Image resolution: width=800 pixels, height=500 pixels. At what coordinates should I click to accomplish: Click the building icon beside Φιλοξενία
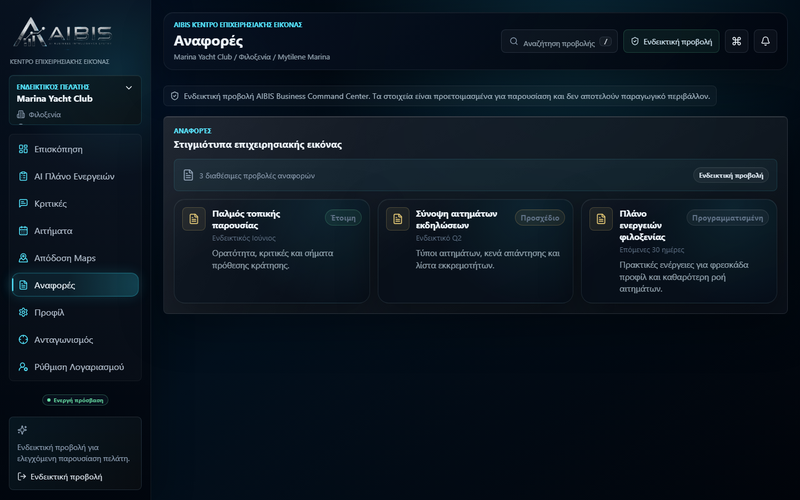pos(21,114)
